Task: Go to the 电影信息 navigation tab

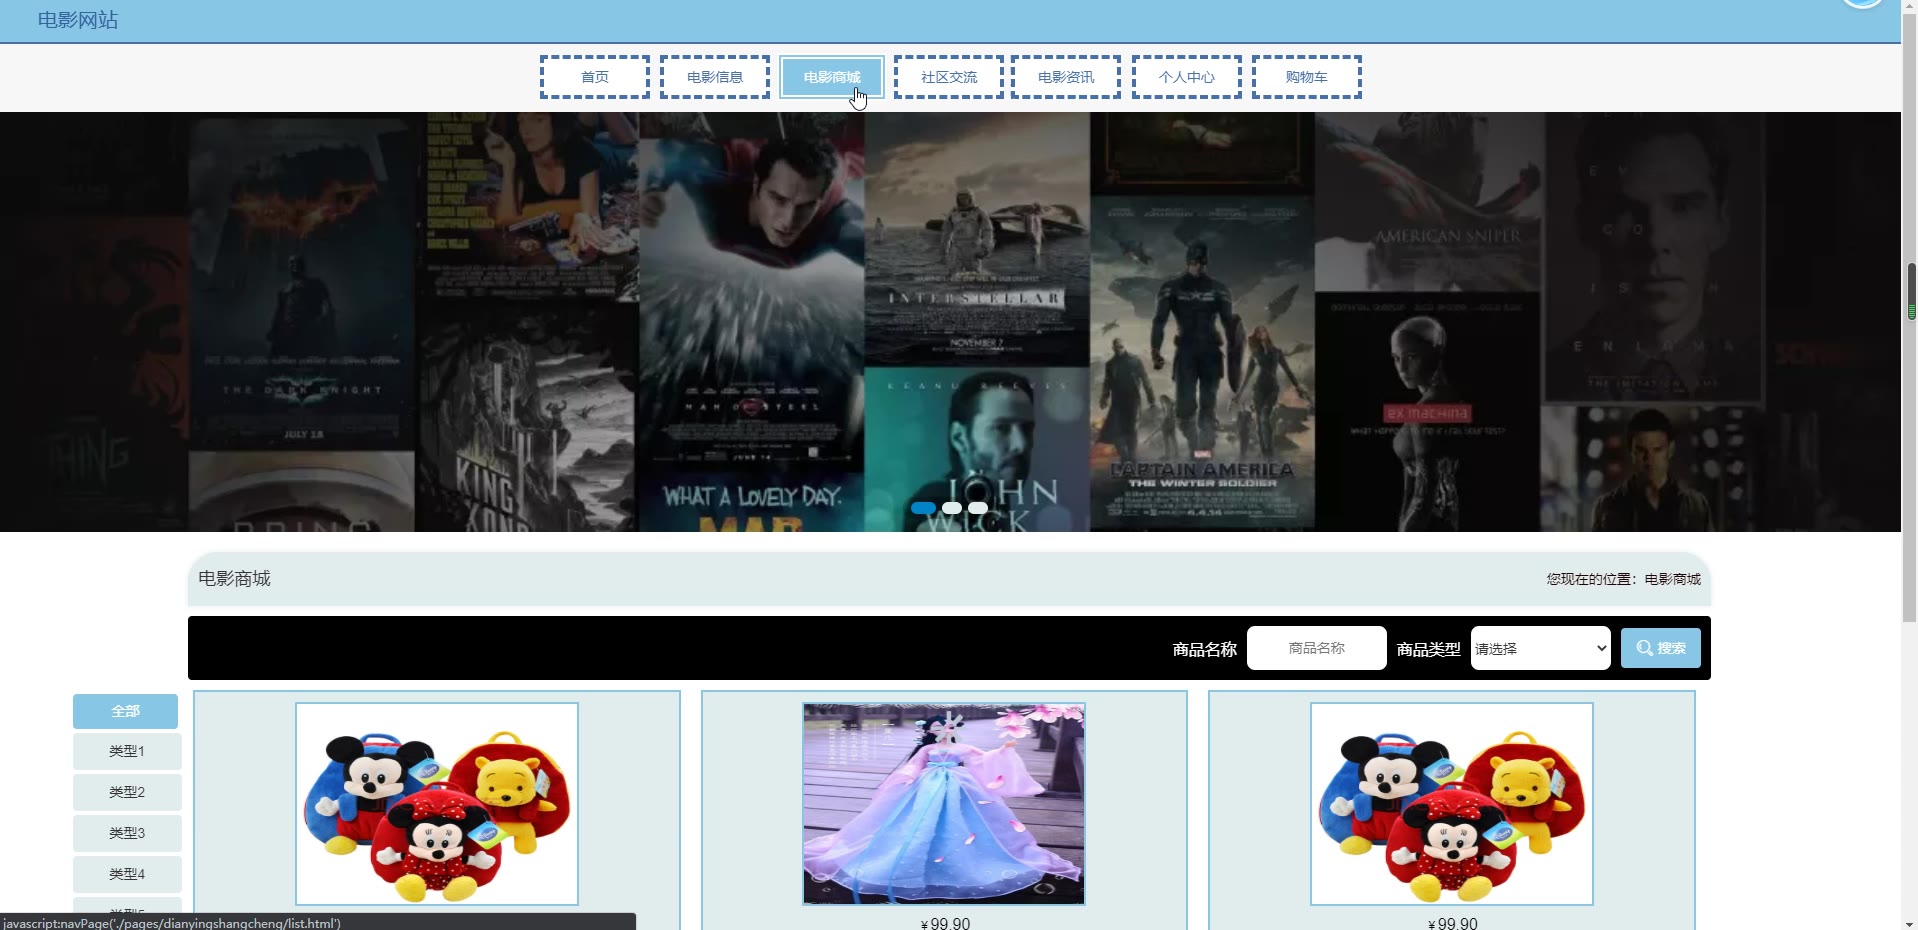Action: click(714, 77)
